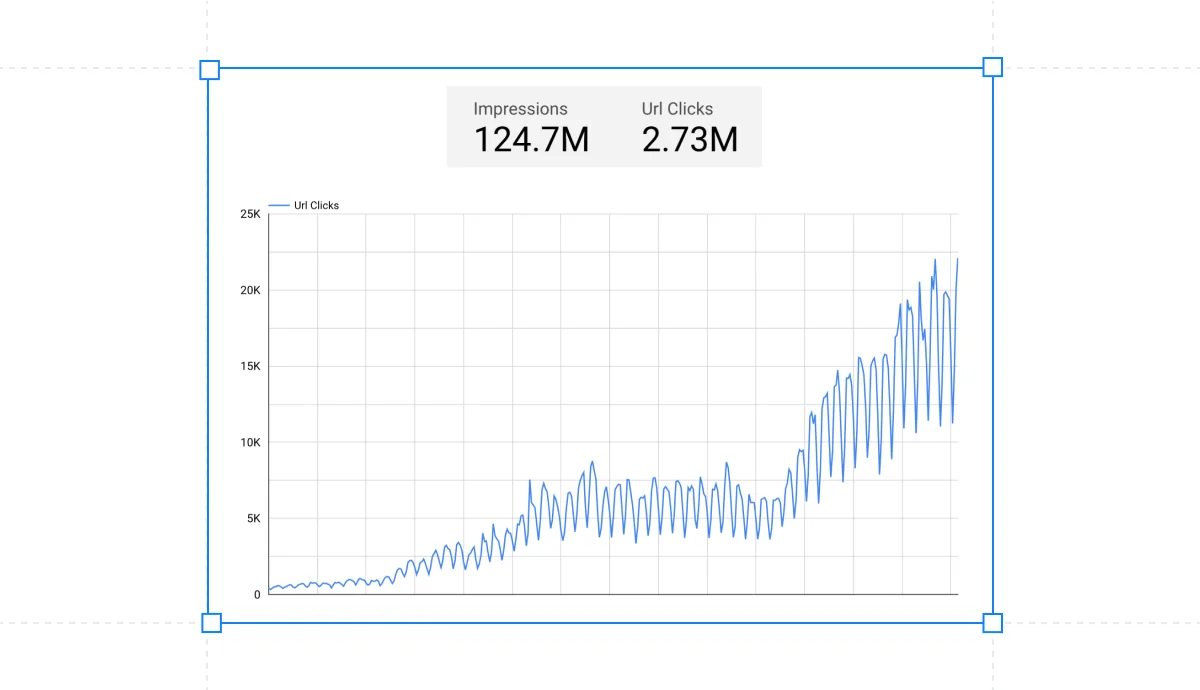The height and width of the screenshot is (690, 1200).
Task: Click the final data point of the line
Action: (957, 259)
